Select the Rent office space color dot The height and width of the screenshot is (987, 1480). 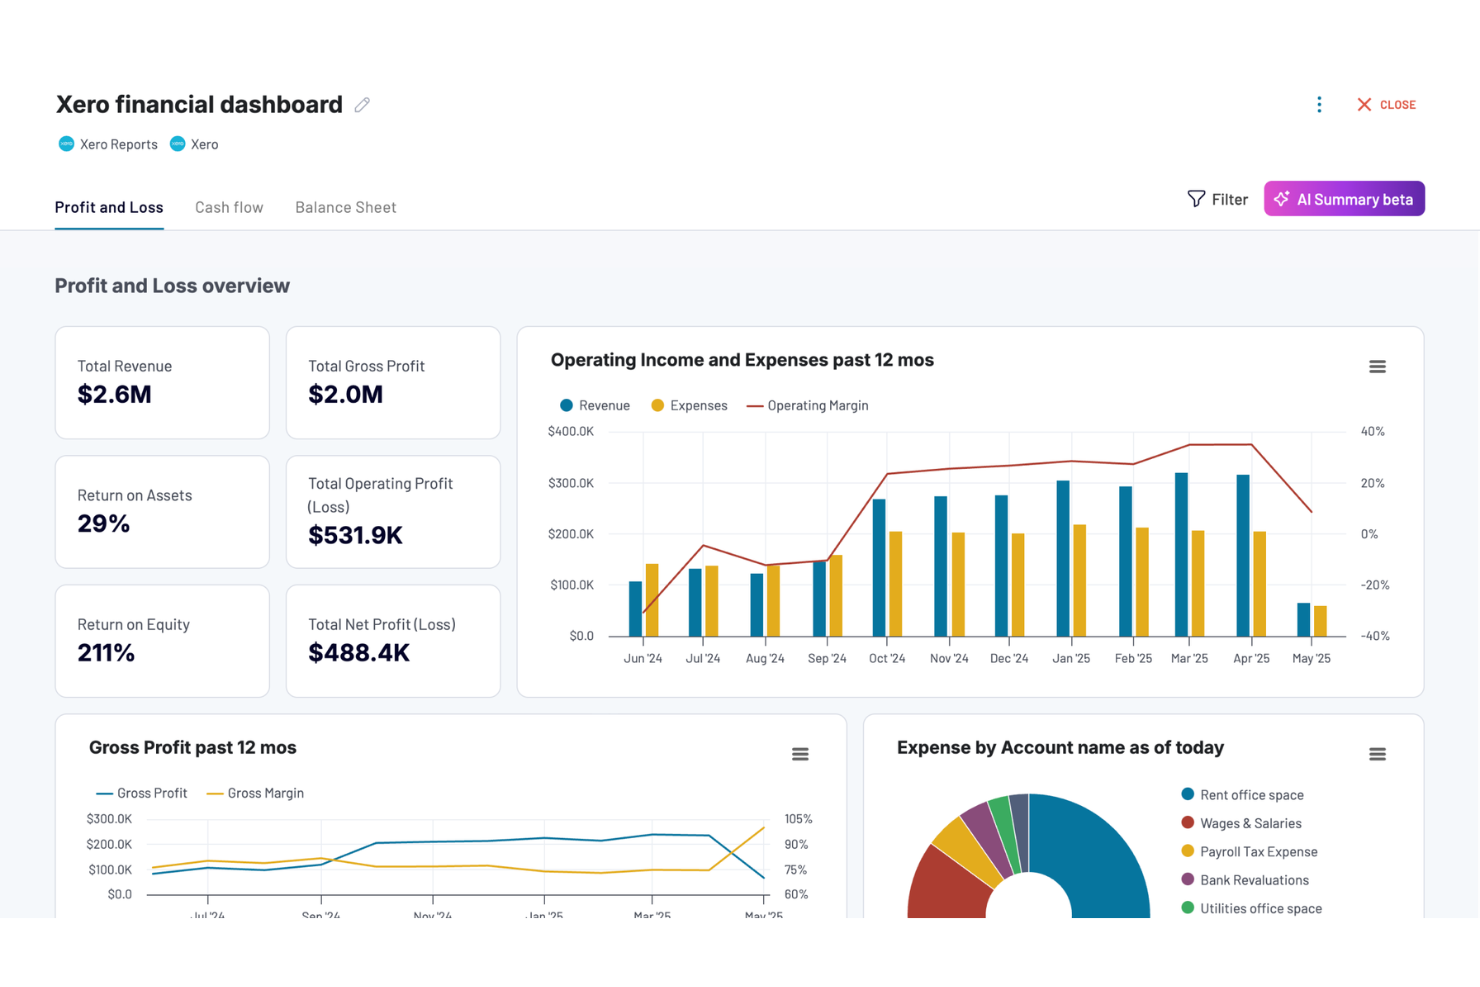pos(1186,794)
